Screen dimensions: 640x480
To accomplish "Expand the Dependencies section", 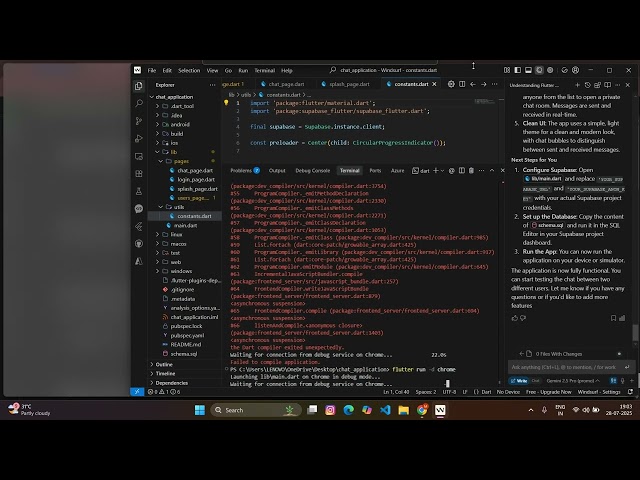I will [171, 383].
